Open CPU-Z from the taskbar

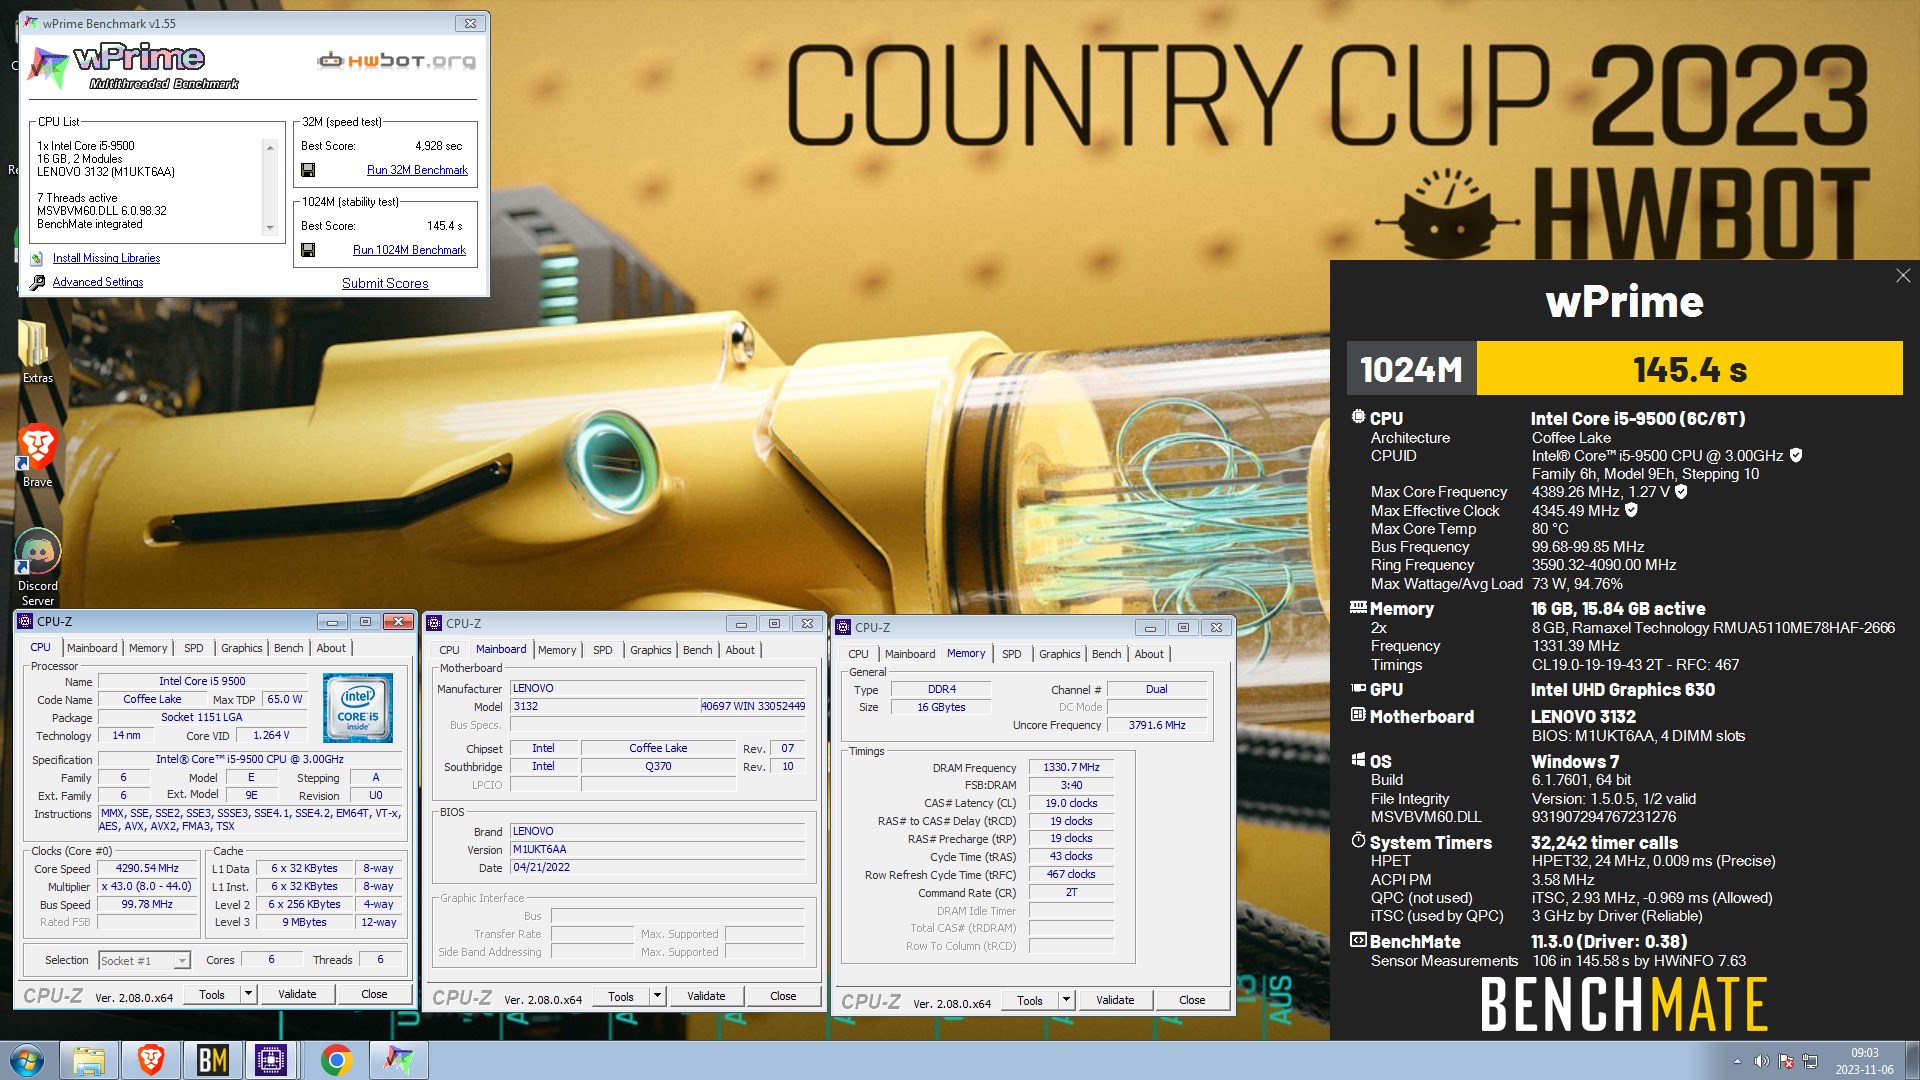coord(271,1060)
